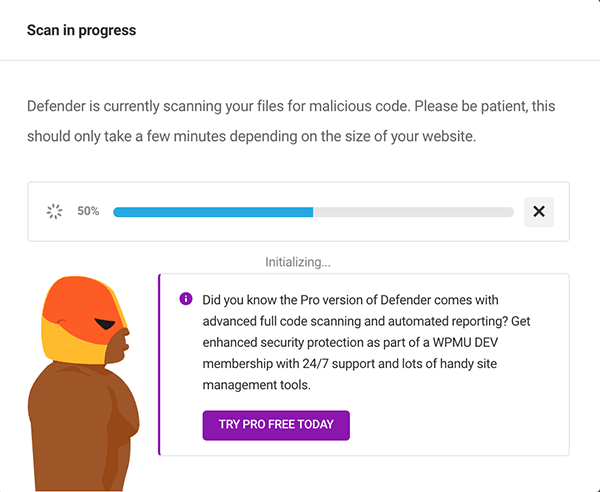Click the purple left border of the notice
Viewport: 600px width, 492px height.
[x=159, y=364]
